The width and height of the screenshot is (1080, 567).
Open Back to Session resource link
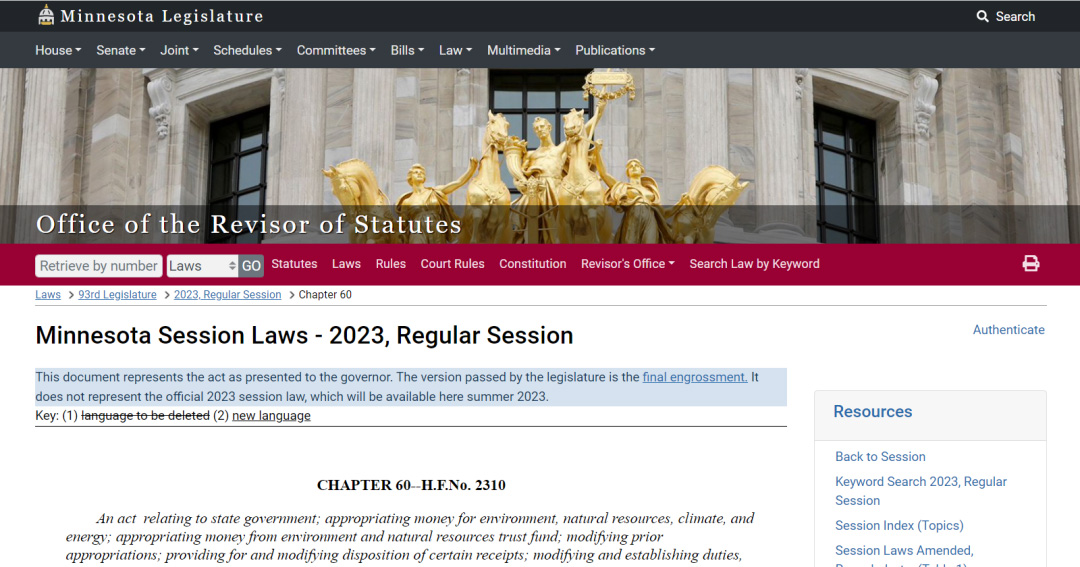pyautogui.click(x=880, y=457)
